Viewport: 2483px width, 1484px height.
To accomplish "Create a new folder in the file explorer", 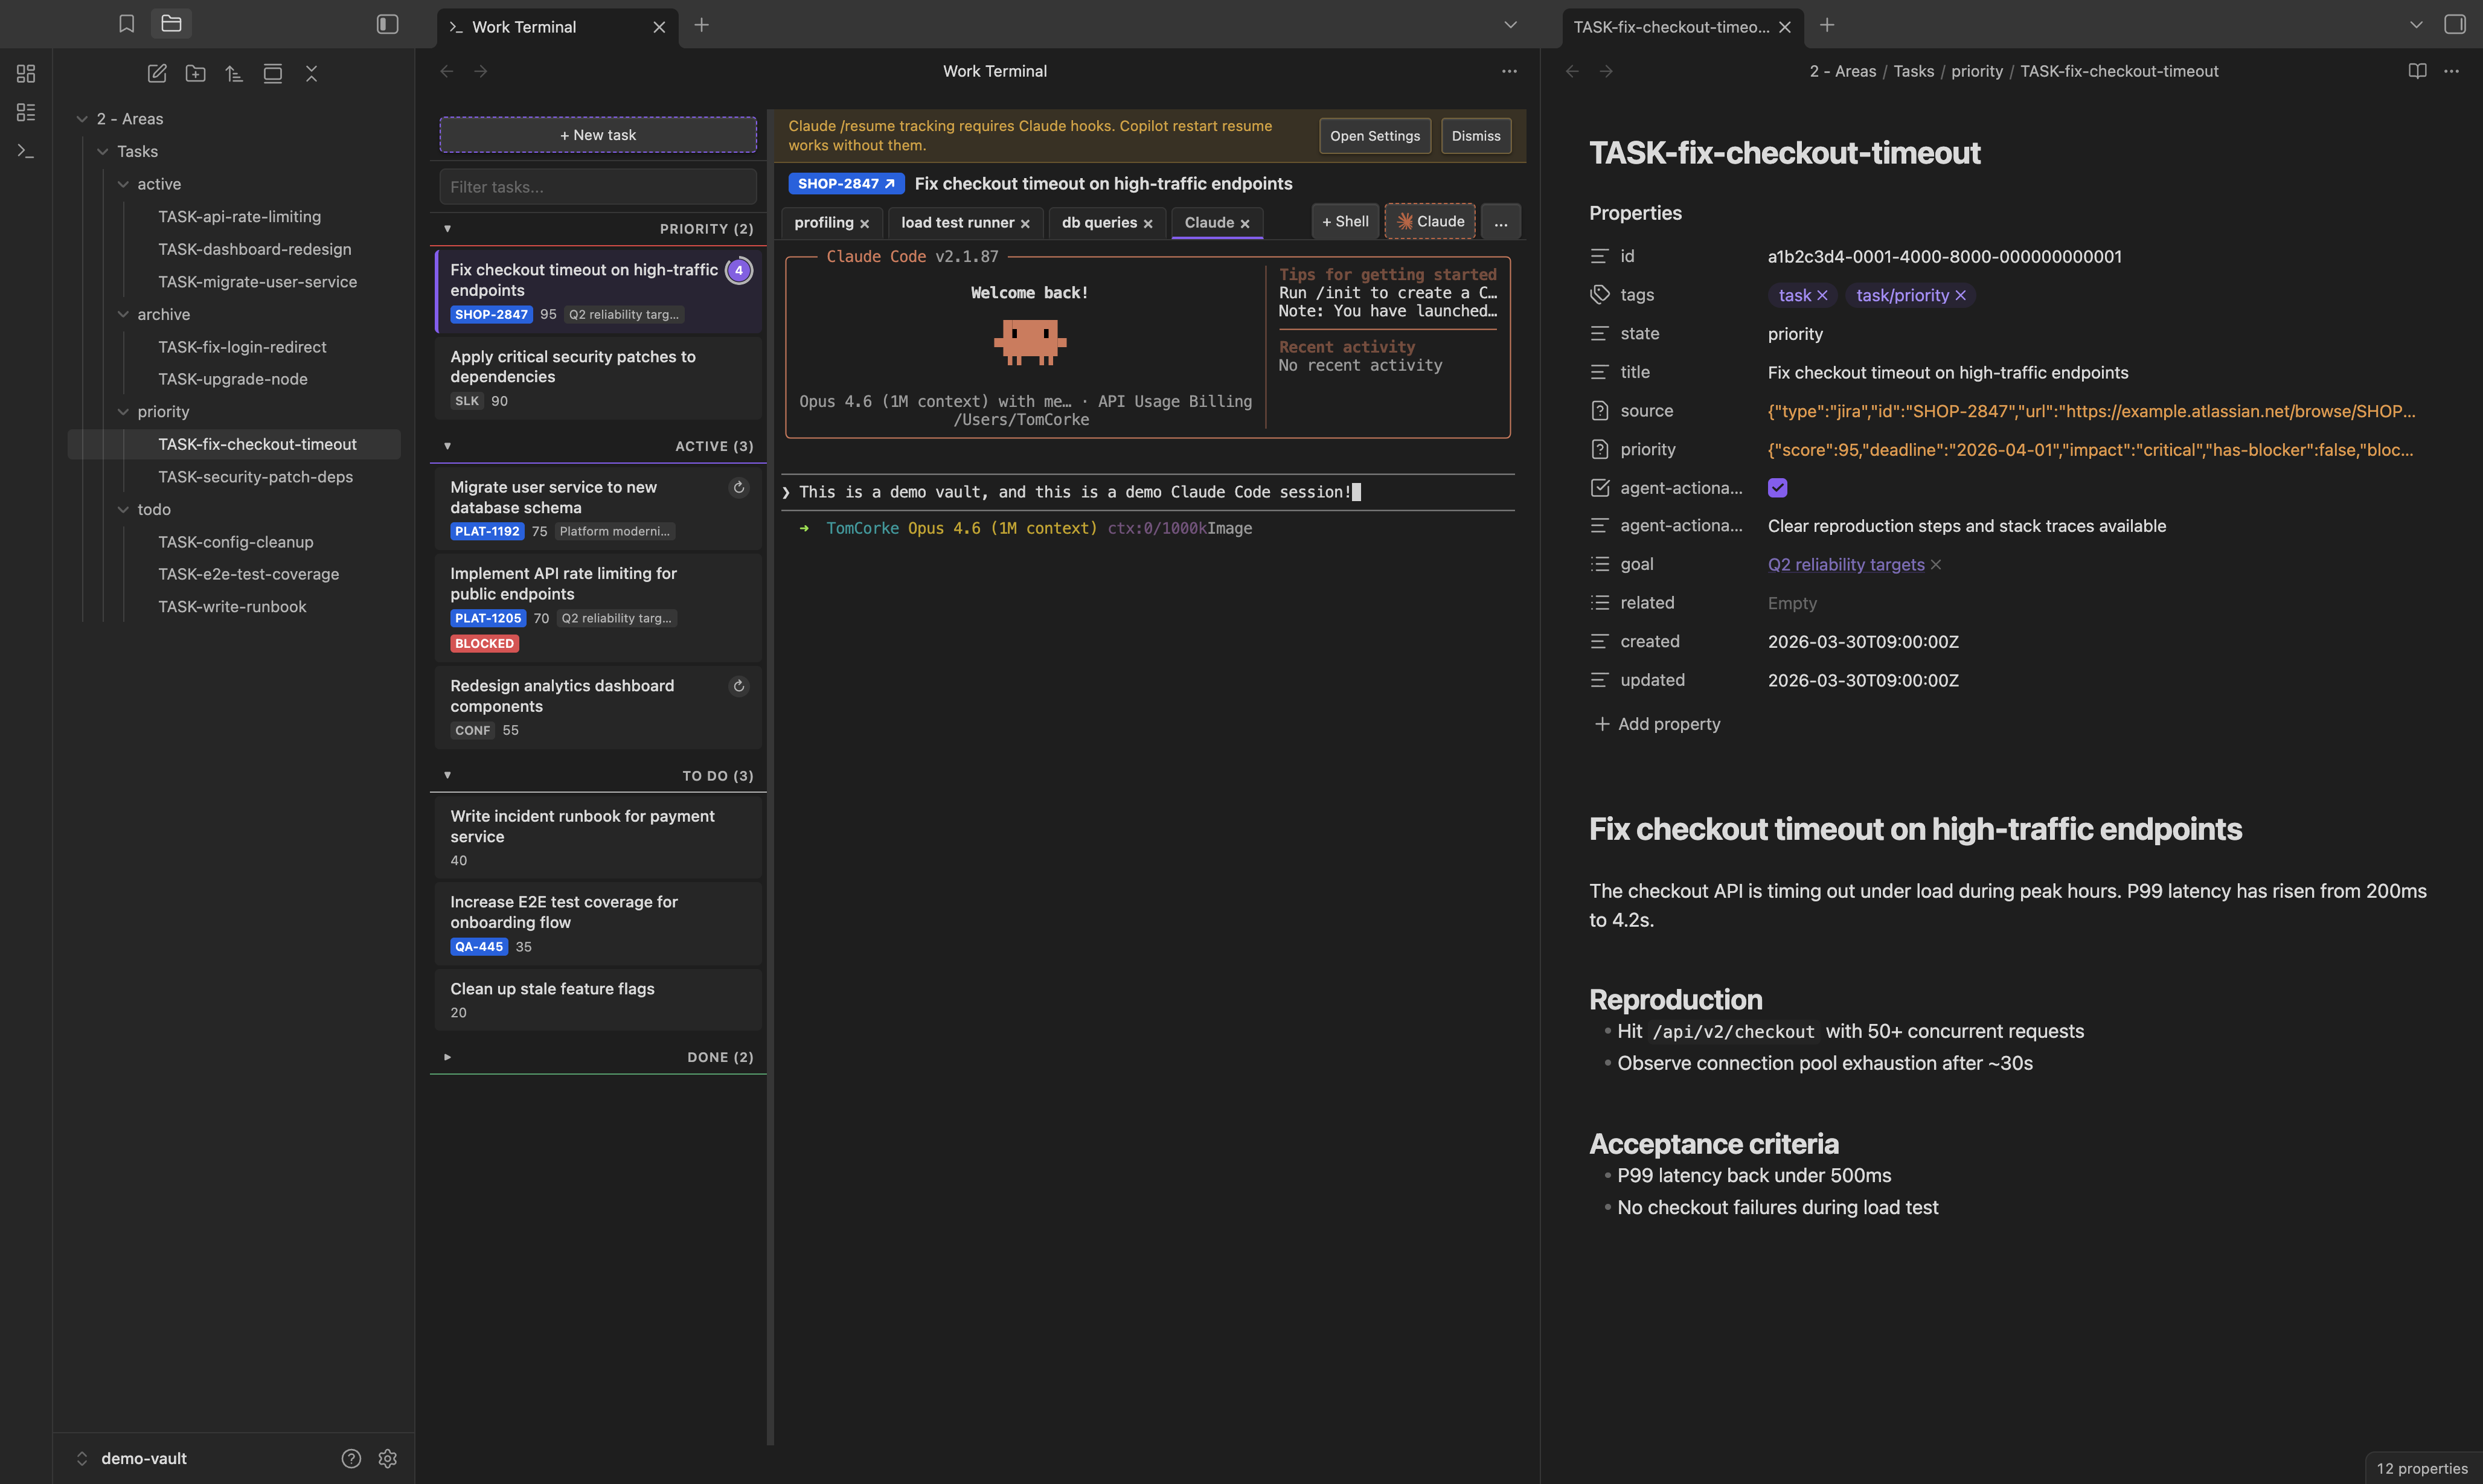I will click(x=195, y=73).
